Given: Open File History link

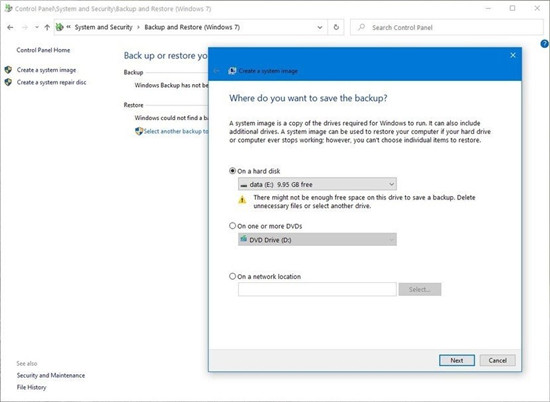Looking at the screenshot, I should [x=32, y=387].
